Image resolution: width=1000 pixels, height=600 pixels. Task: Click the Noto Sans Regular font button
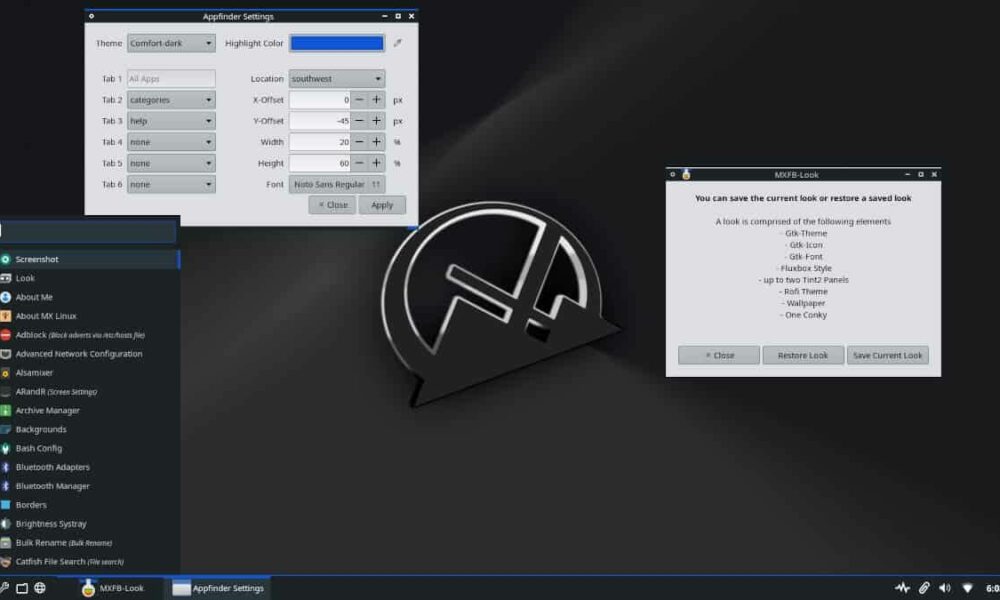pos(337,184)
